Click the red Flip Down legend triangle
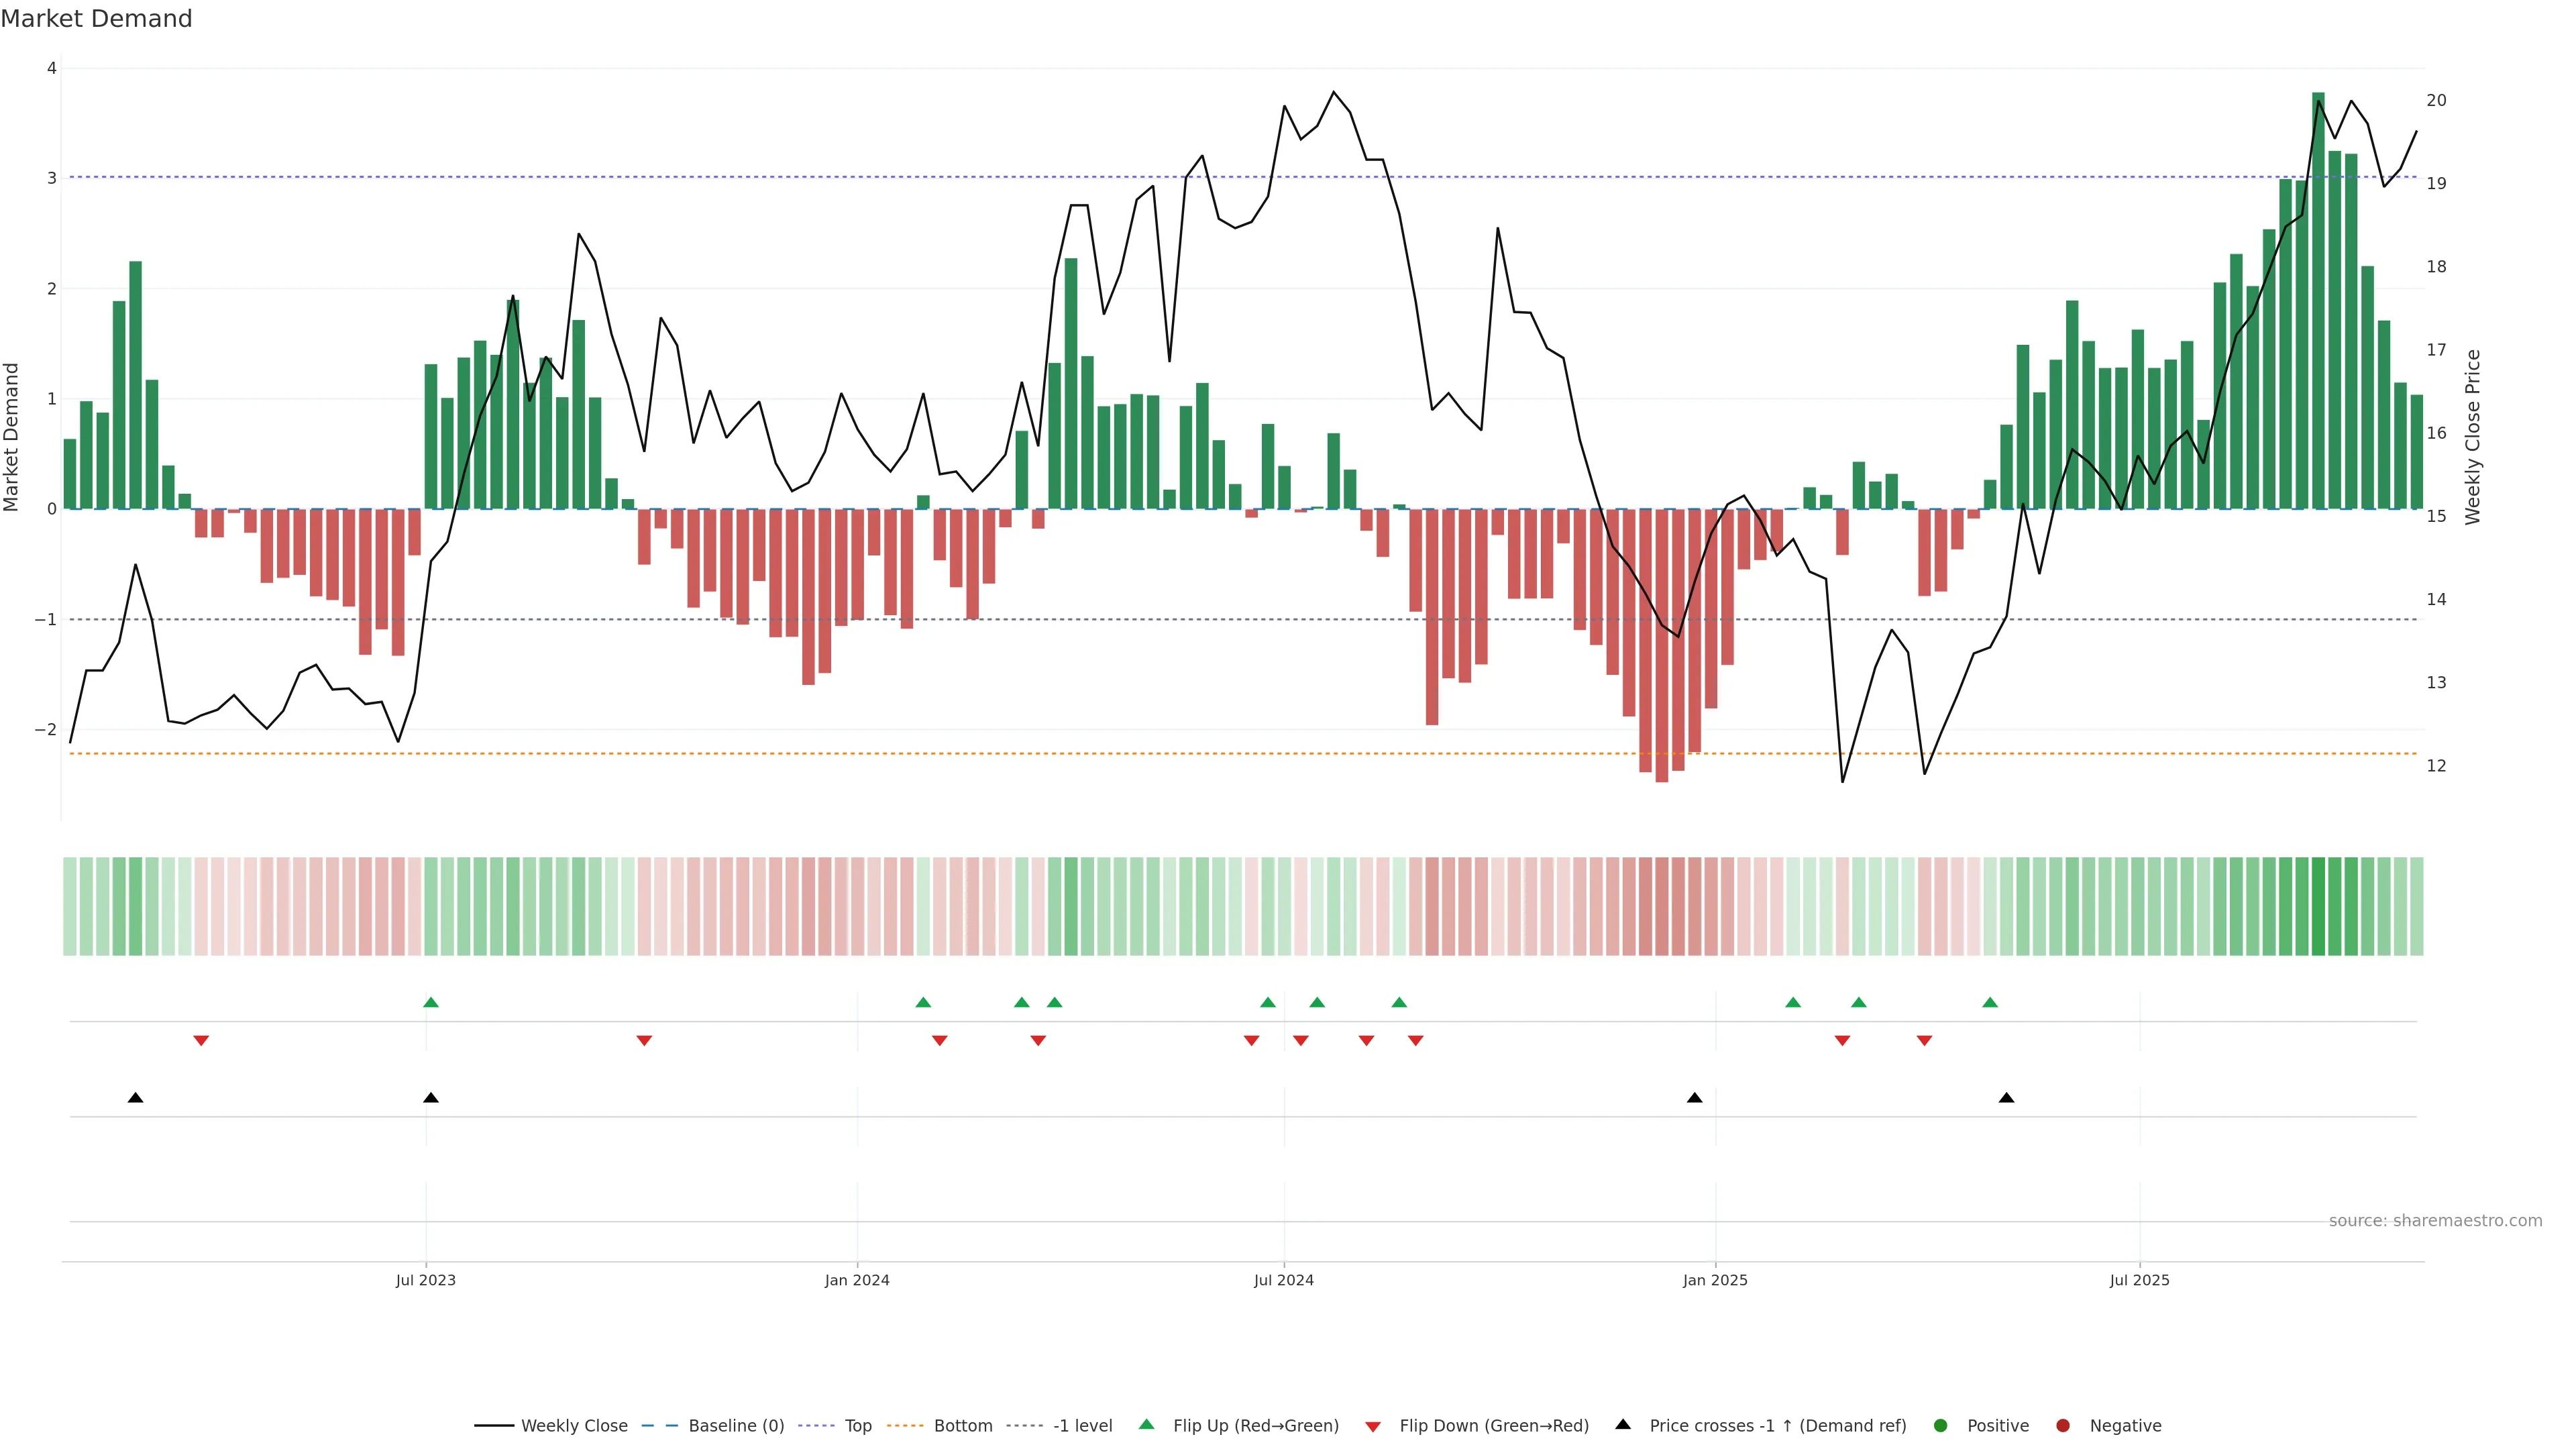2576x1449 pixels. 1373,1426
